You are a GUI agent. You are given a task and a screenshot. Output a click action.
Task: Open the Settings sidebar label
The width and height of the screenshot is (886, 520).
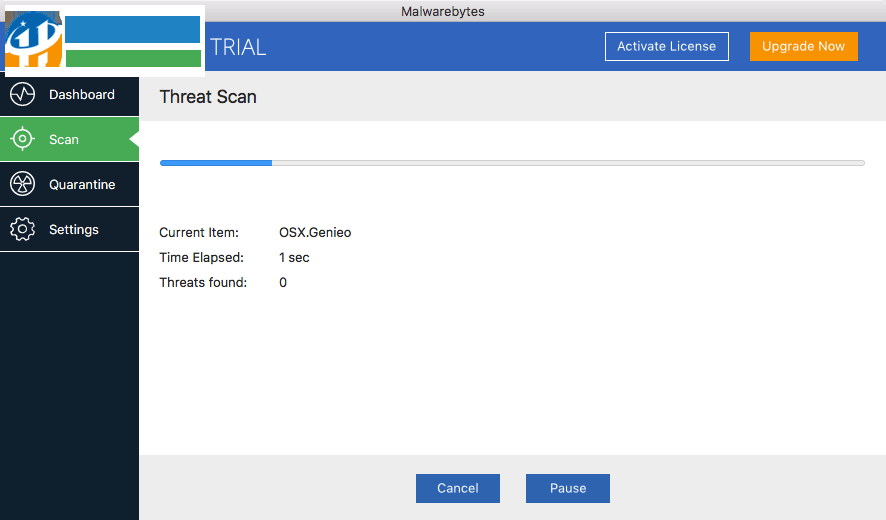tap(74, 229)
